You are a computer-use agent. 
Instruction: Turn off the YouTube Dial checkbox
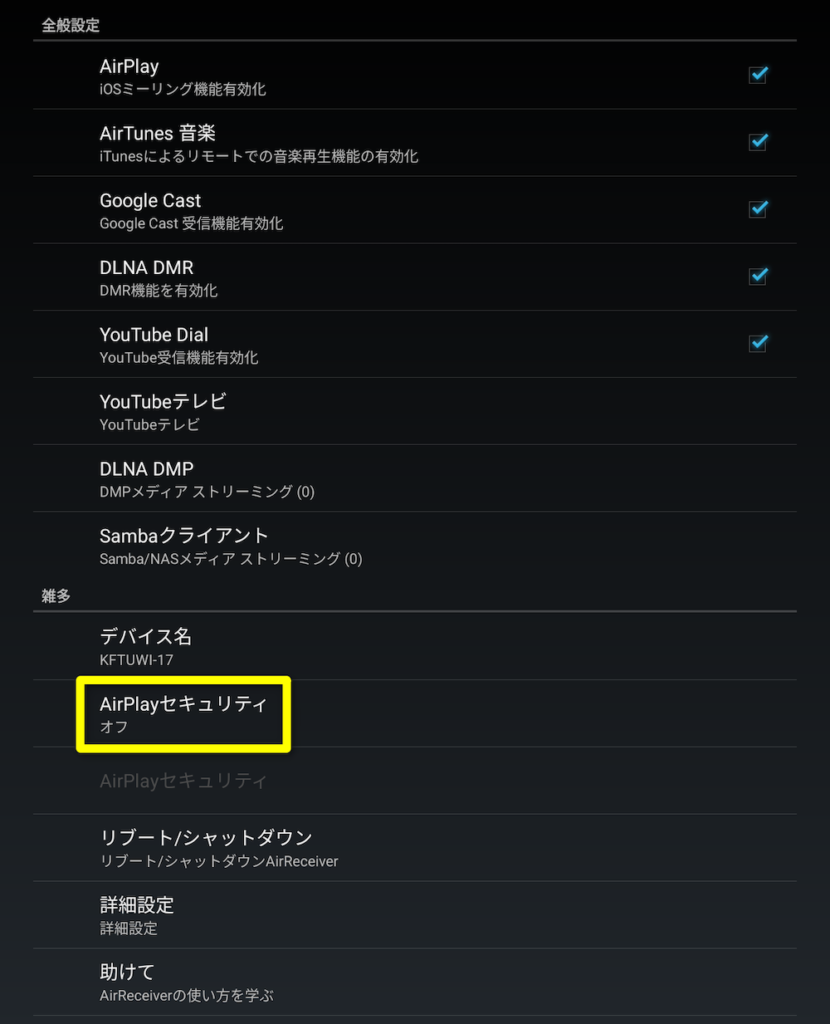click(x=758, y=344)
